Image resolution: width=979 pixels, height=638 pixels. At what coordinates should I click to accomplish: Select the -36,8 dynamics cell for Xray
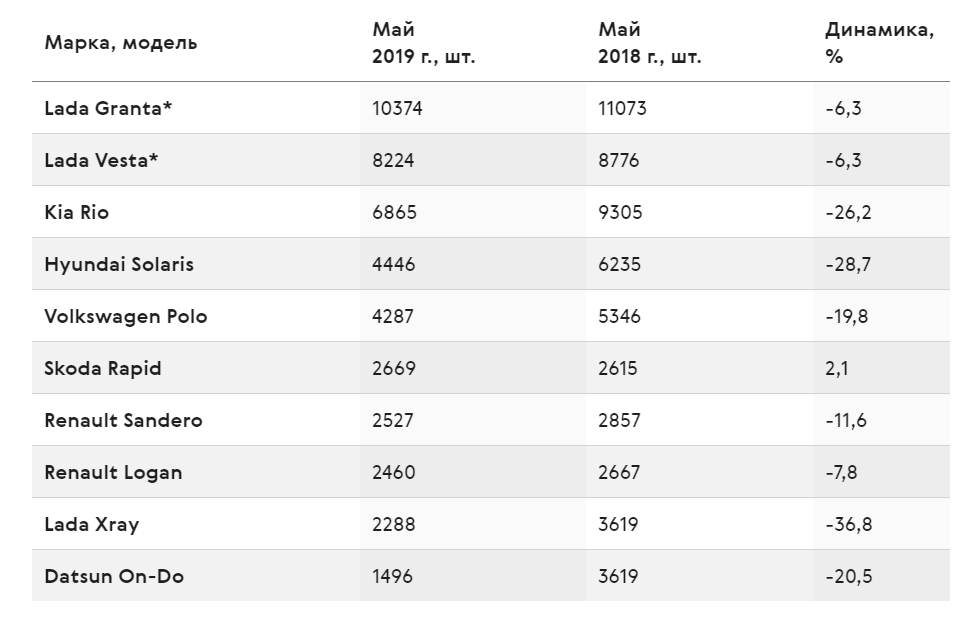(849, 524)
